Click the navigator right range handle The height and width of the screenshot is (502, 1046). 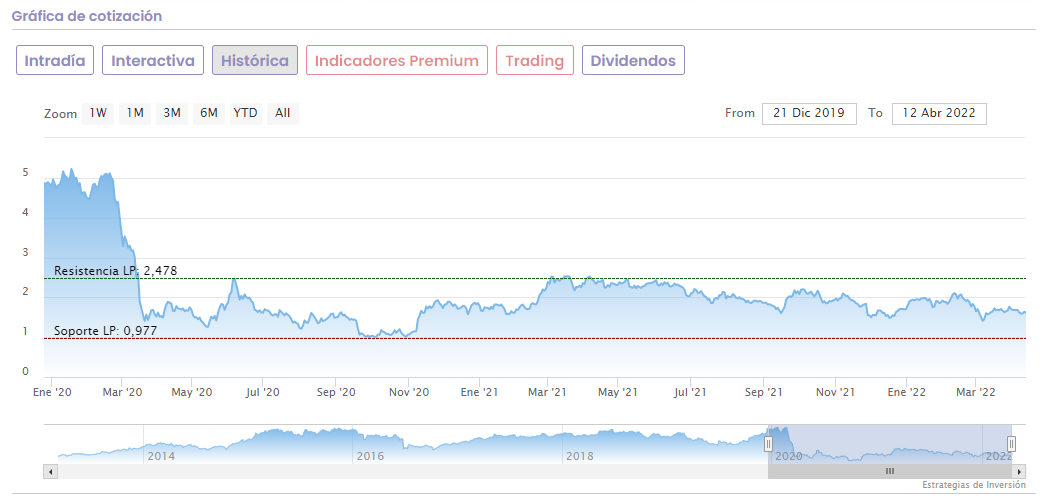[x=1011, y=443]
